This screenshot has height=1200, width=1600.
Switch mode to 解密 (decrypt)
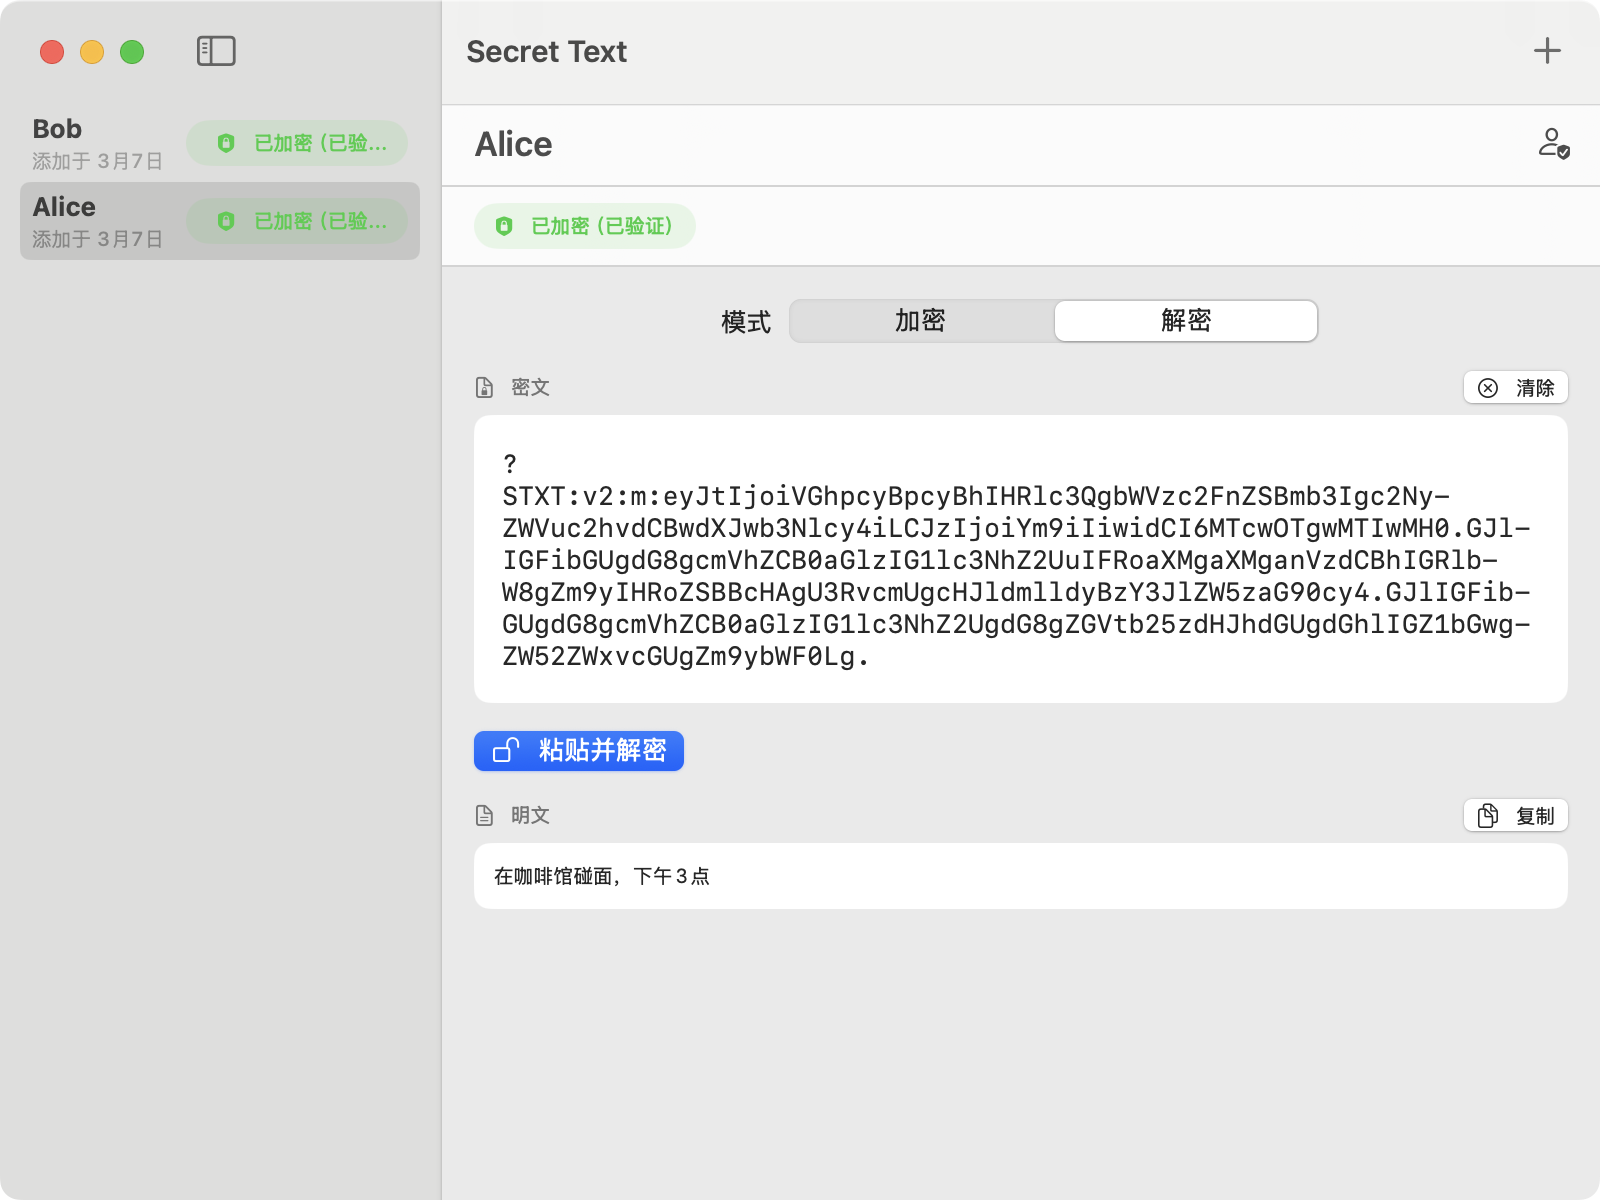pos(1186,321)
